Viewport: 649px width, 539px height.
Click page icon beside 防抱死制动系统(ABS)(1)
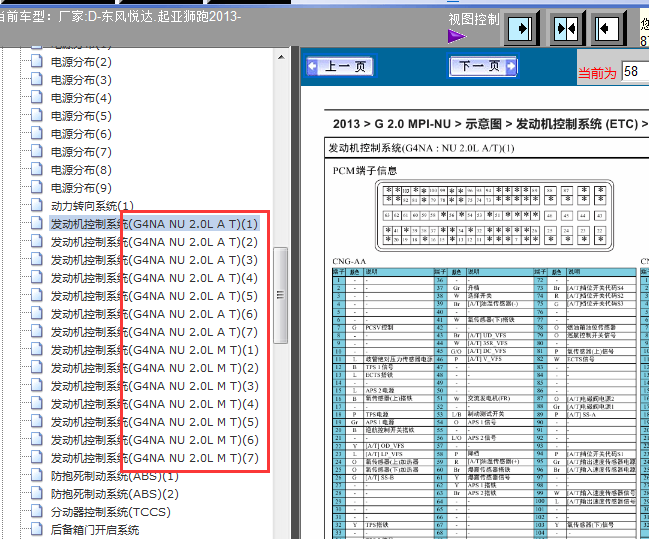tap(36, 475)
